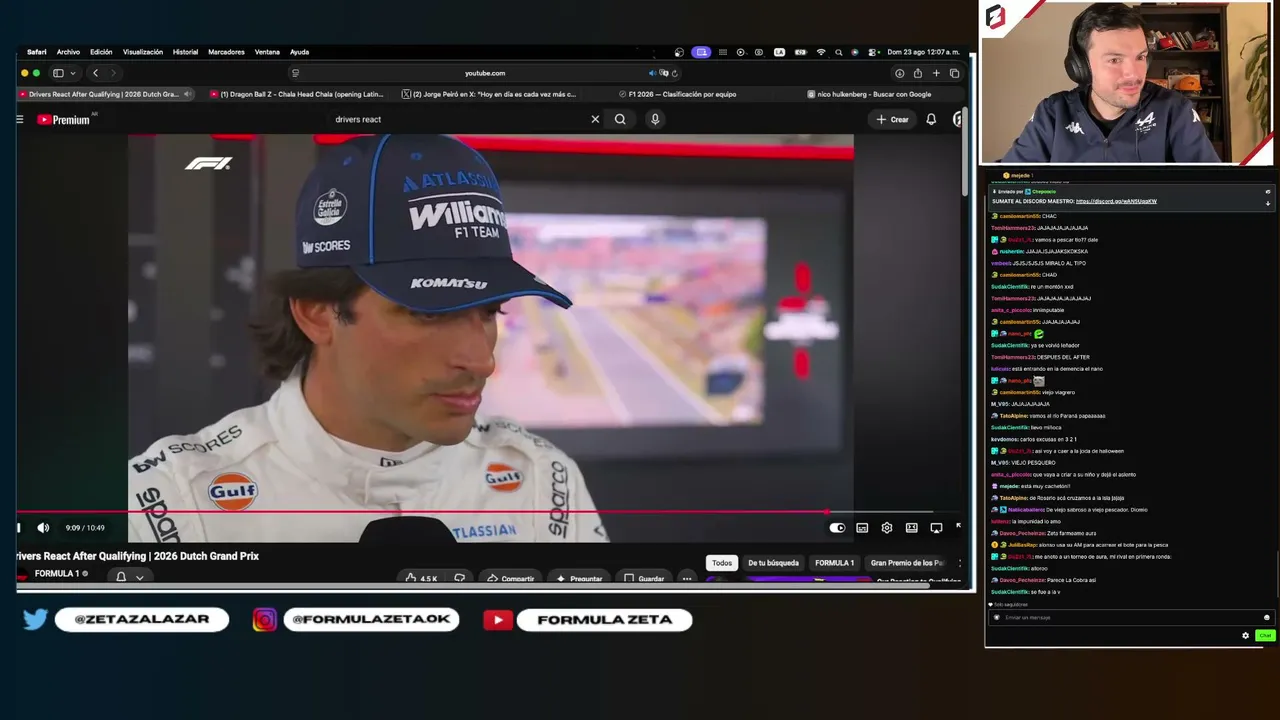Collapse the pinned chat message arrow
The height and width of the screenshot is (720, 1280).
1268,203
